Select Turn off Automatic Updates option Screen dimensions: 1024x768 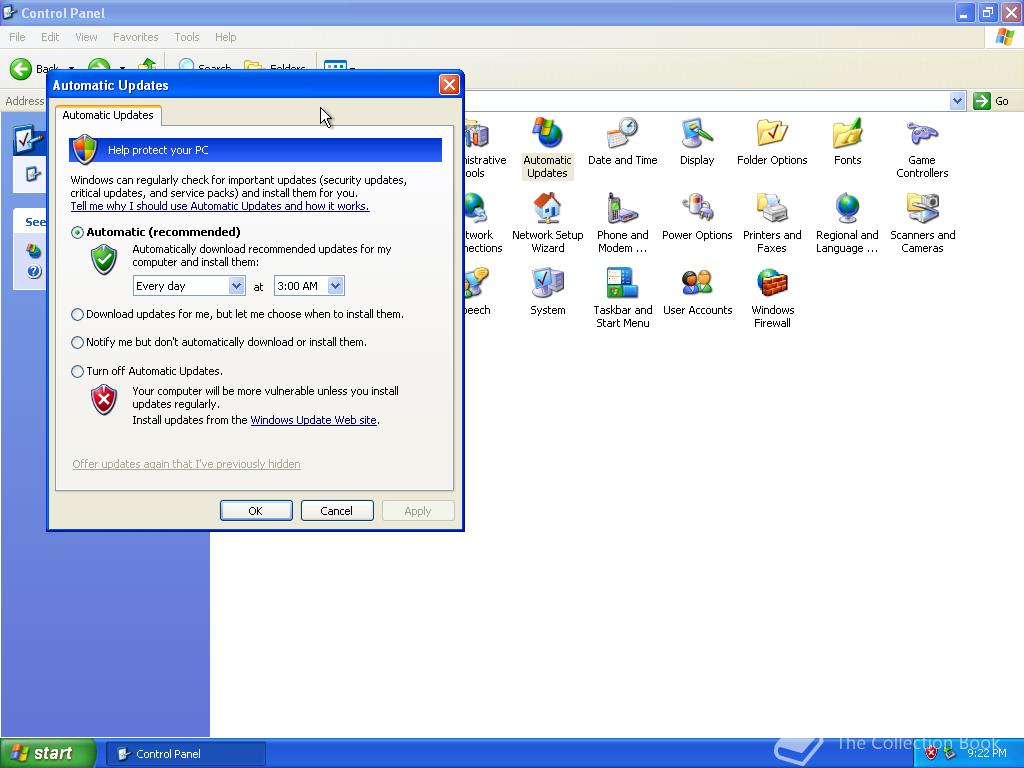77,371
